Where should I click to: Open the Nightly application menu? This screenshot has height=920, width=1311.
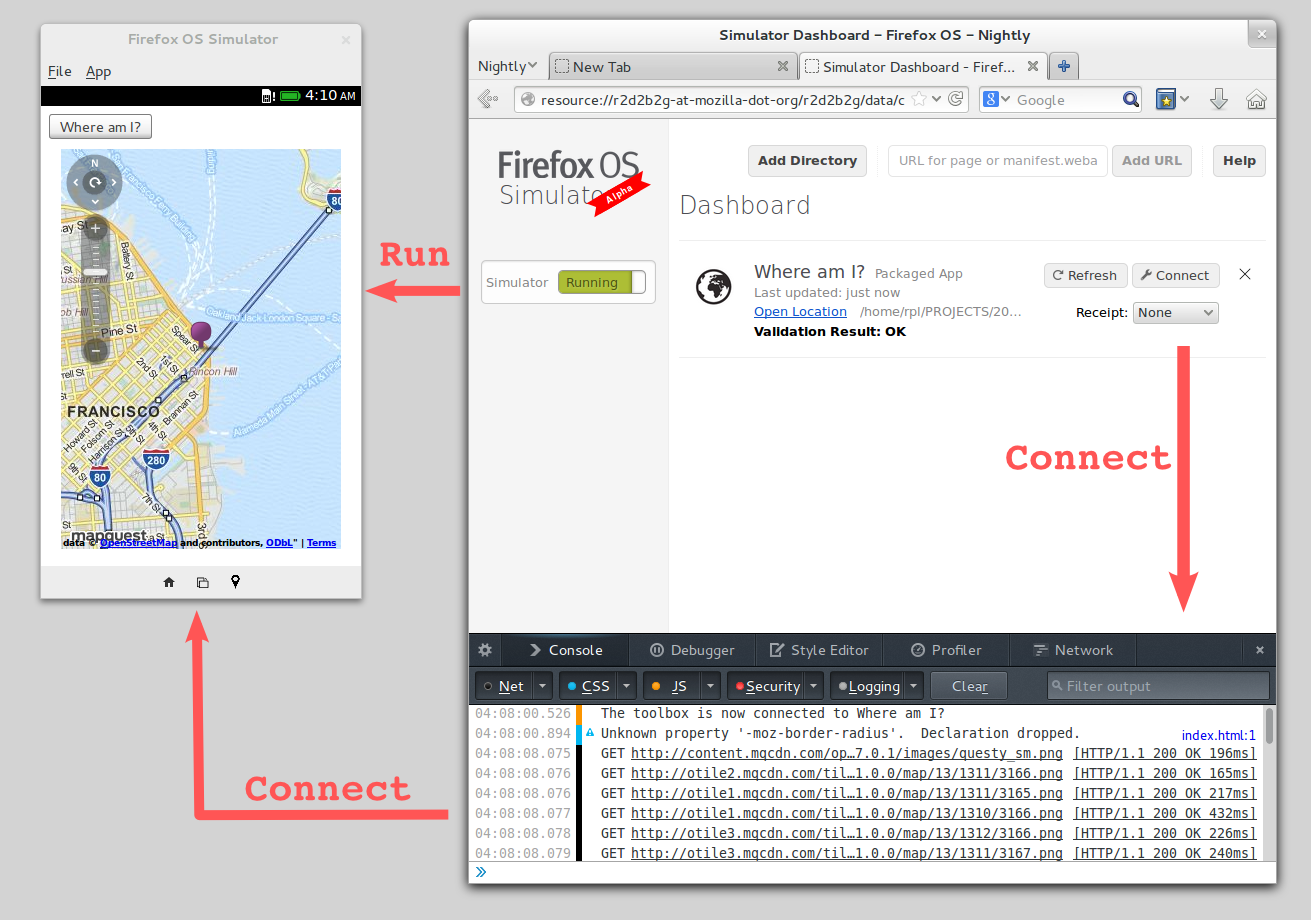tap(507, 66)
